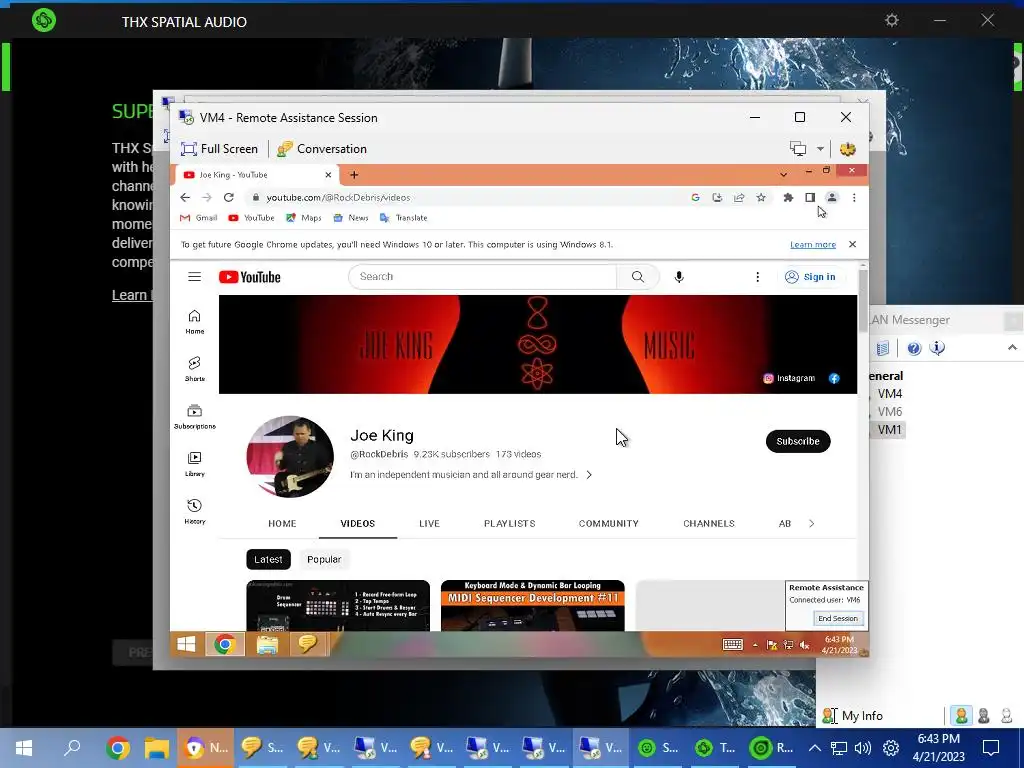
Task: Click the End Session button in Remote Assistance popup
Action: [839, 618]
